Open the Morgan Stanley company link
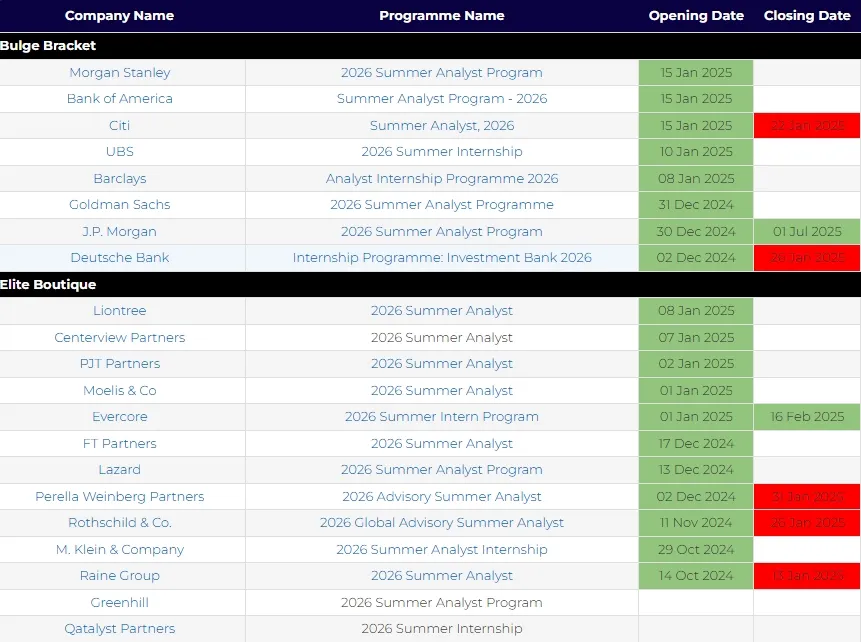The height and width of the screenshot is (642, 861). click(x=120, y=72)
